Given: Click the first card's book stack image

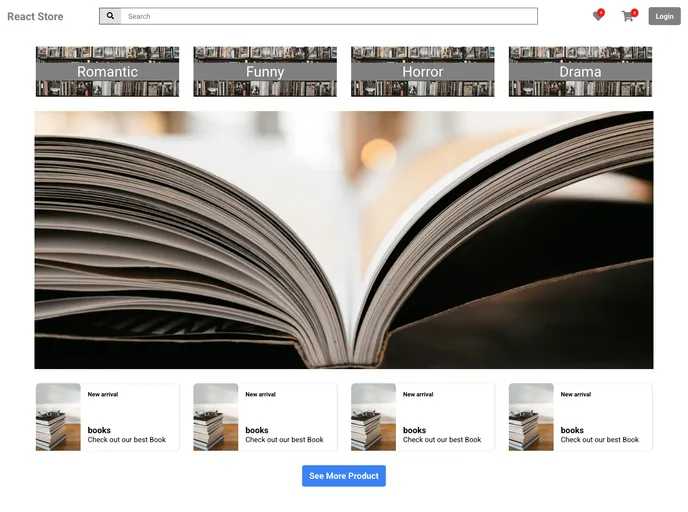Looking at the screenshot, I should [x=58, y=417].
